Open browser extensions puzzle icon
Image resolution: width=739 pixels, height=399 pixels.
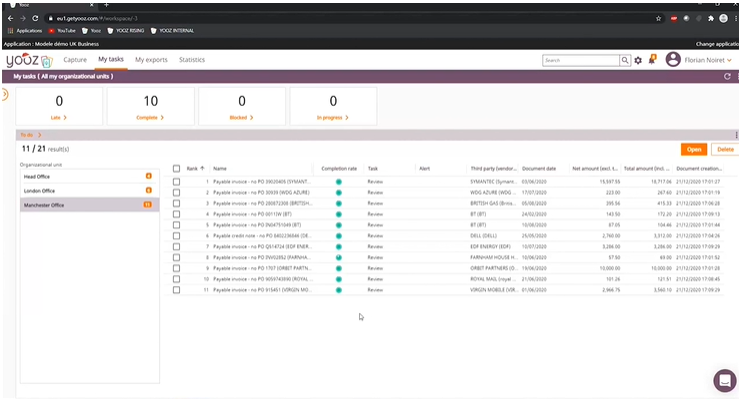coord(711,18)
